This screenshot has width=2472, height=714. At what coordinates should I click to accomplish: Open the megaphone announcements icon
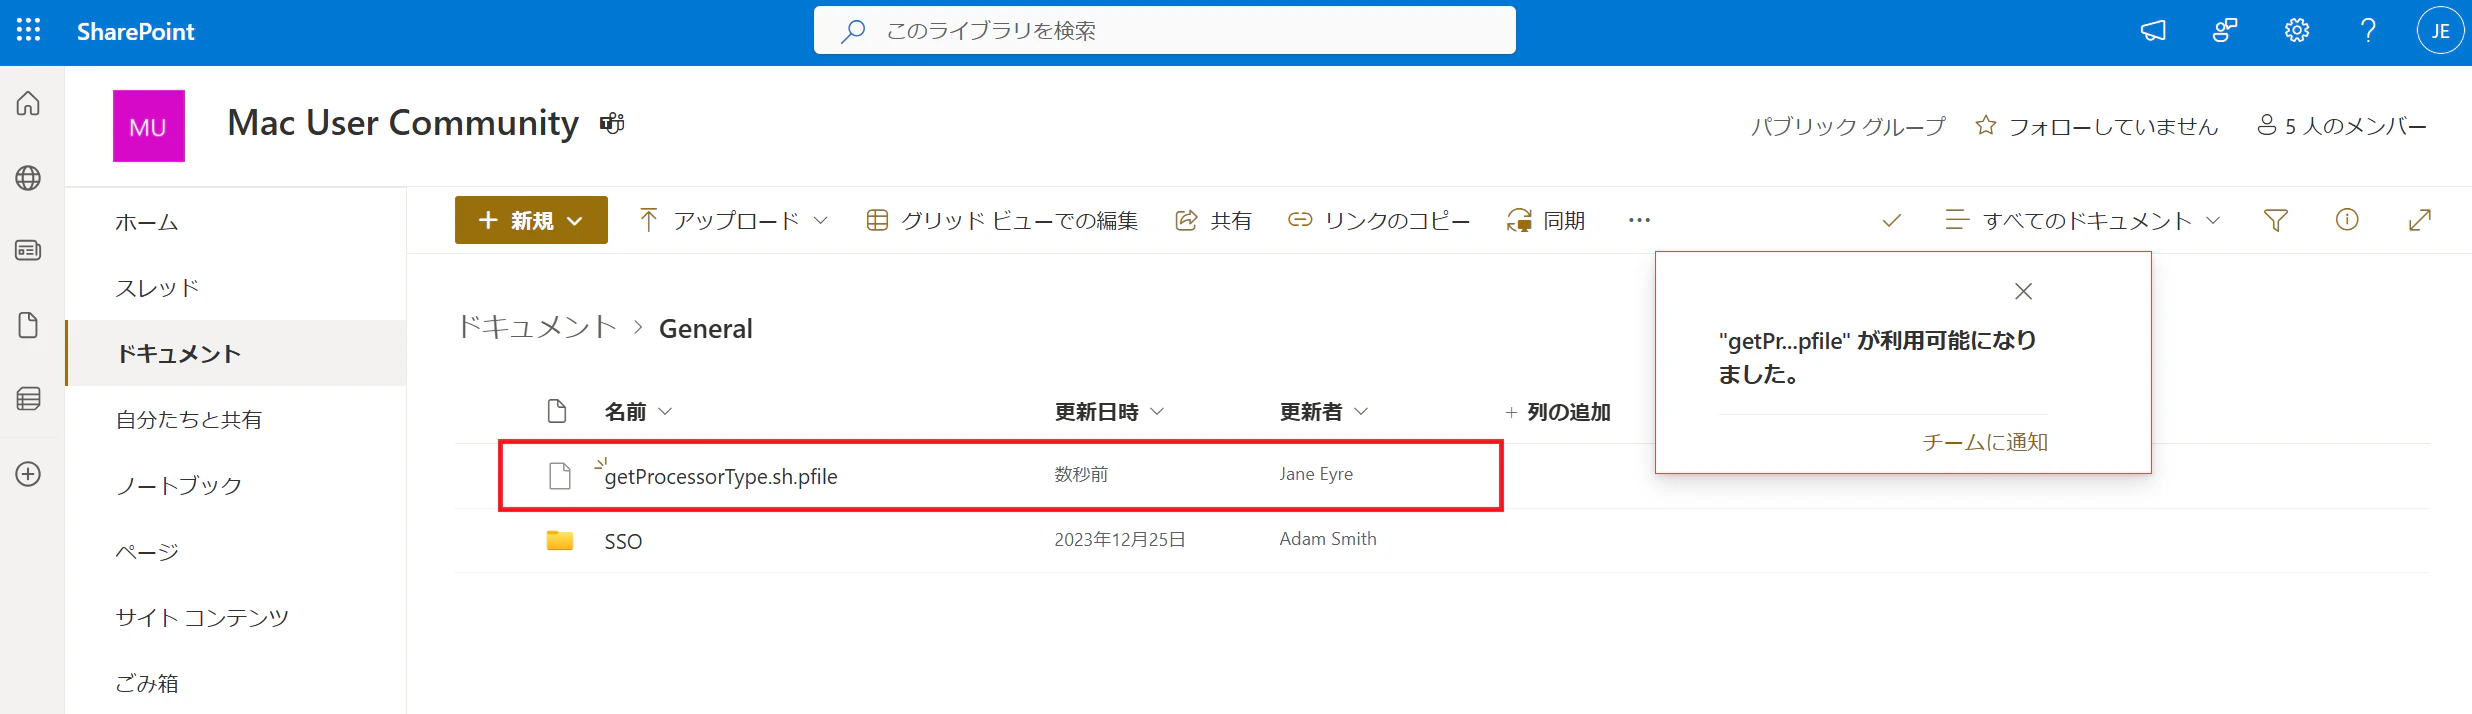point(2153,31)
